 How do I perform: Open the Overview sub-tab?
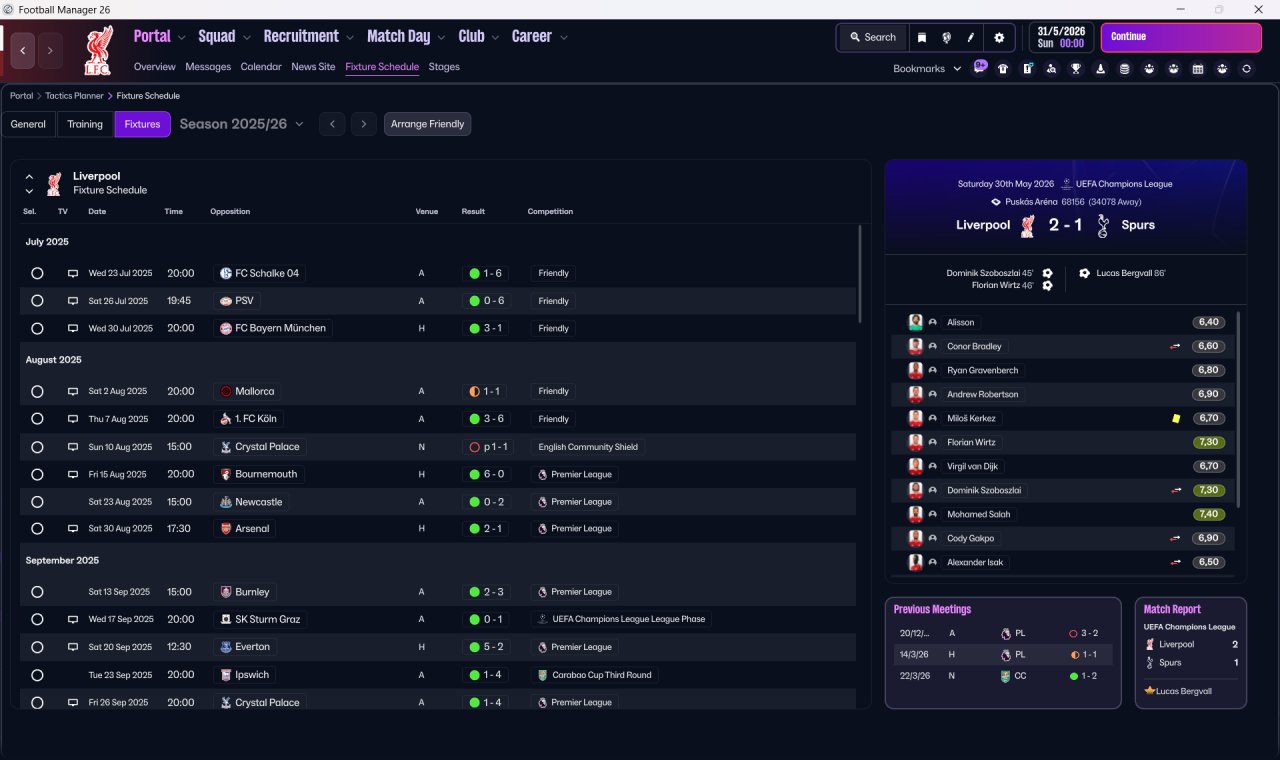tap(155, 67)
